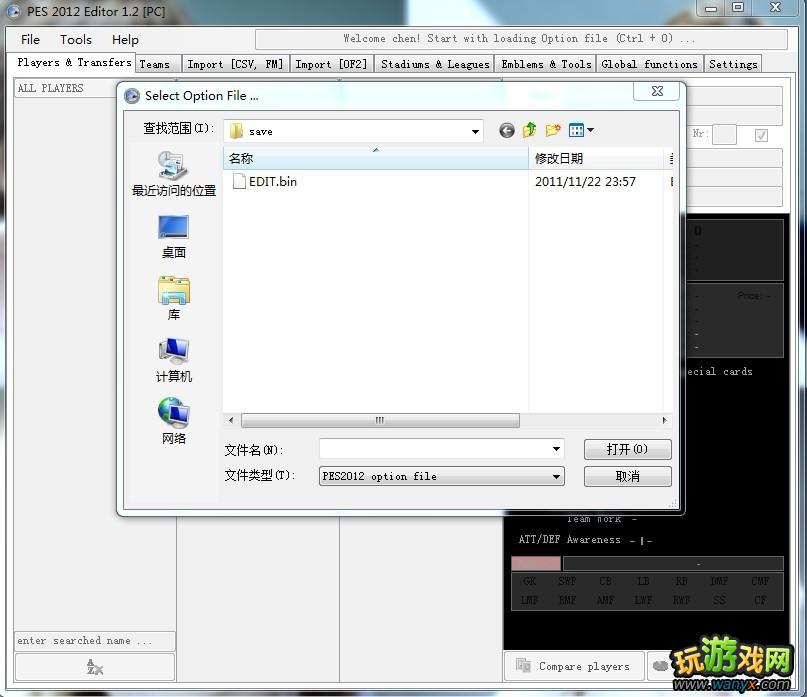Open the view menu icon
This screenshot has width=807, height=697.
[x=581, y=130]
